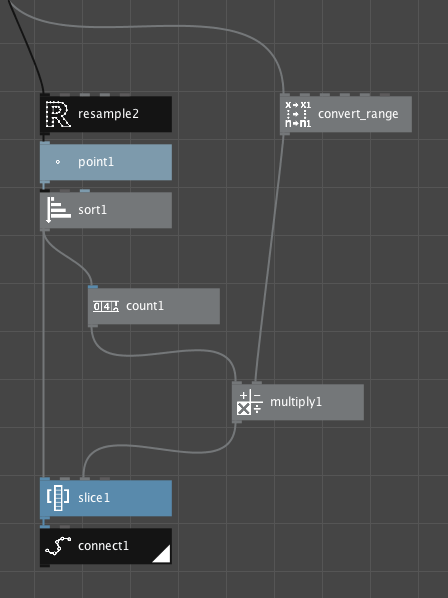Click the count1 node's counter icon

[x=106, y=306]
